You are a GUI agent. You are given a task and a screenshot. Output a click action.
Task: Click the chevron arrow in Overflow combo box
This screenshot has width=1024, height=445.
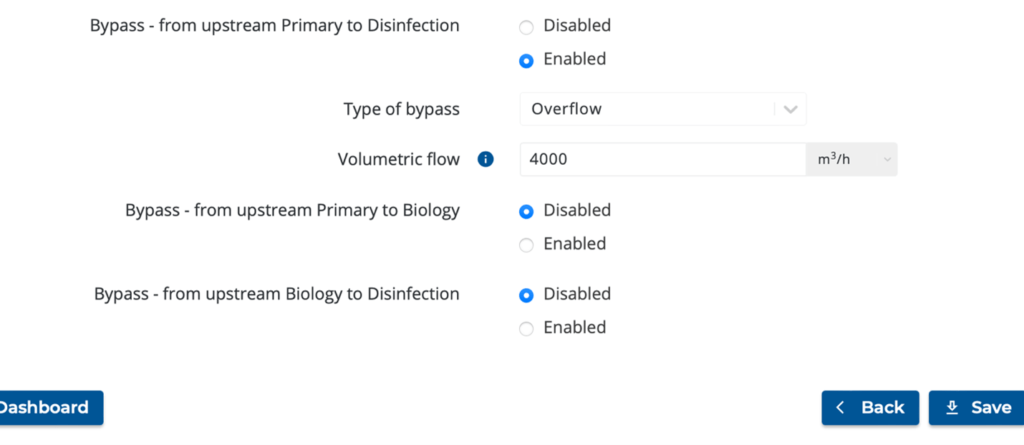[791, 109]
